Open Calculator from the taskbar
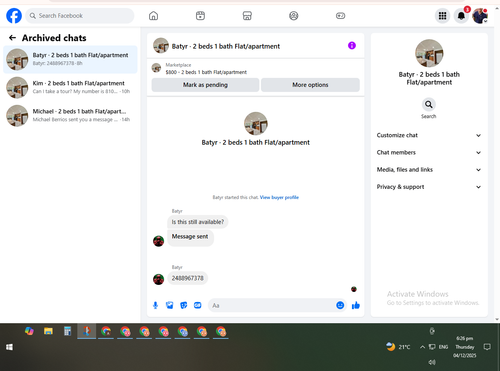Viewport: 500px width, 371px height. click(x=68, y=331)
